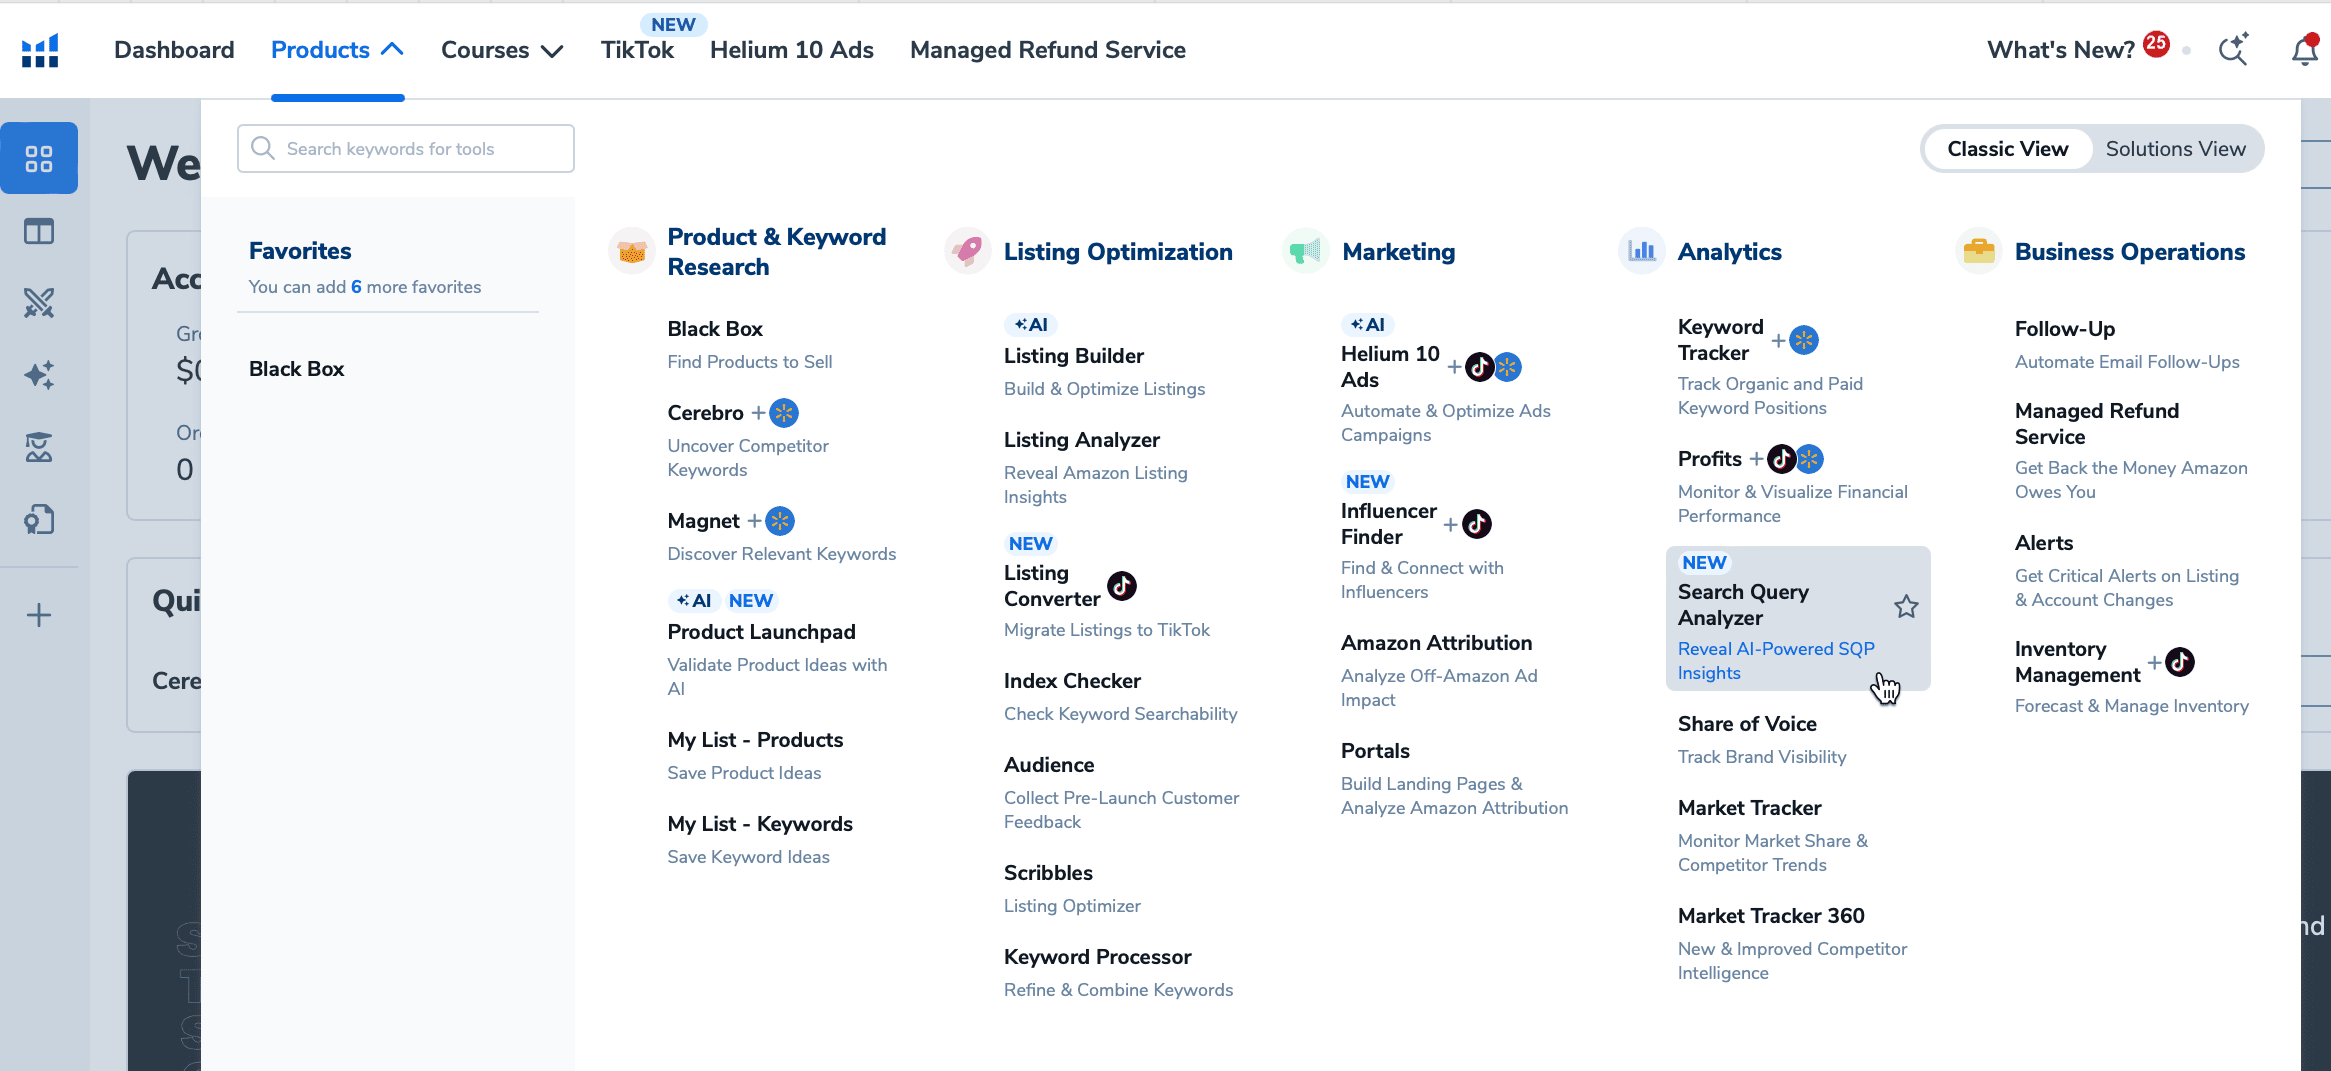Click the Helium 10 logo icon
Screen dimensions: 2331x1071
pos(40,50)
